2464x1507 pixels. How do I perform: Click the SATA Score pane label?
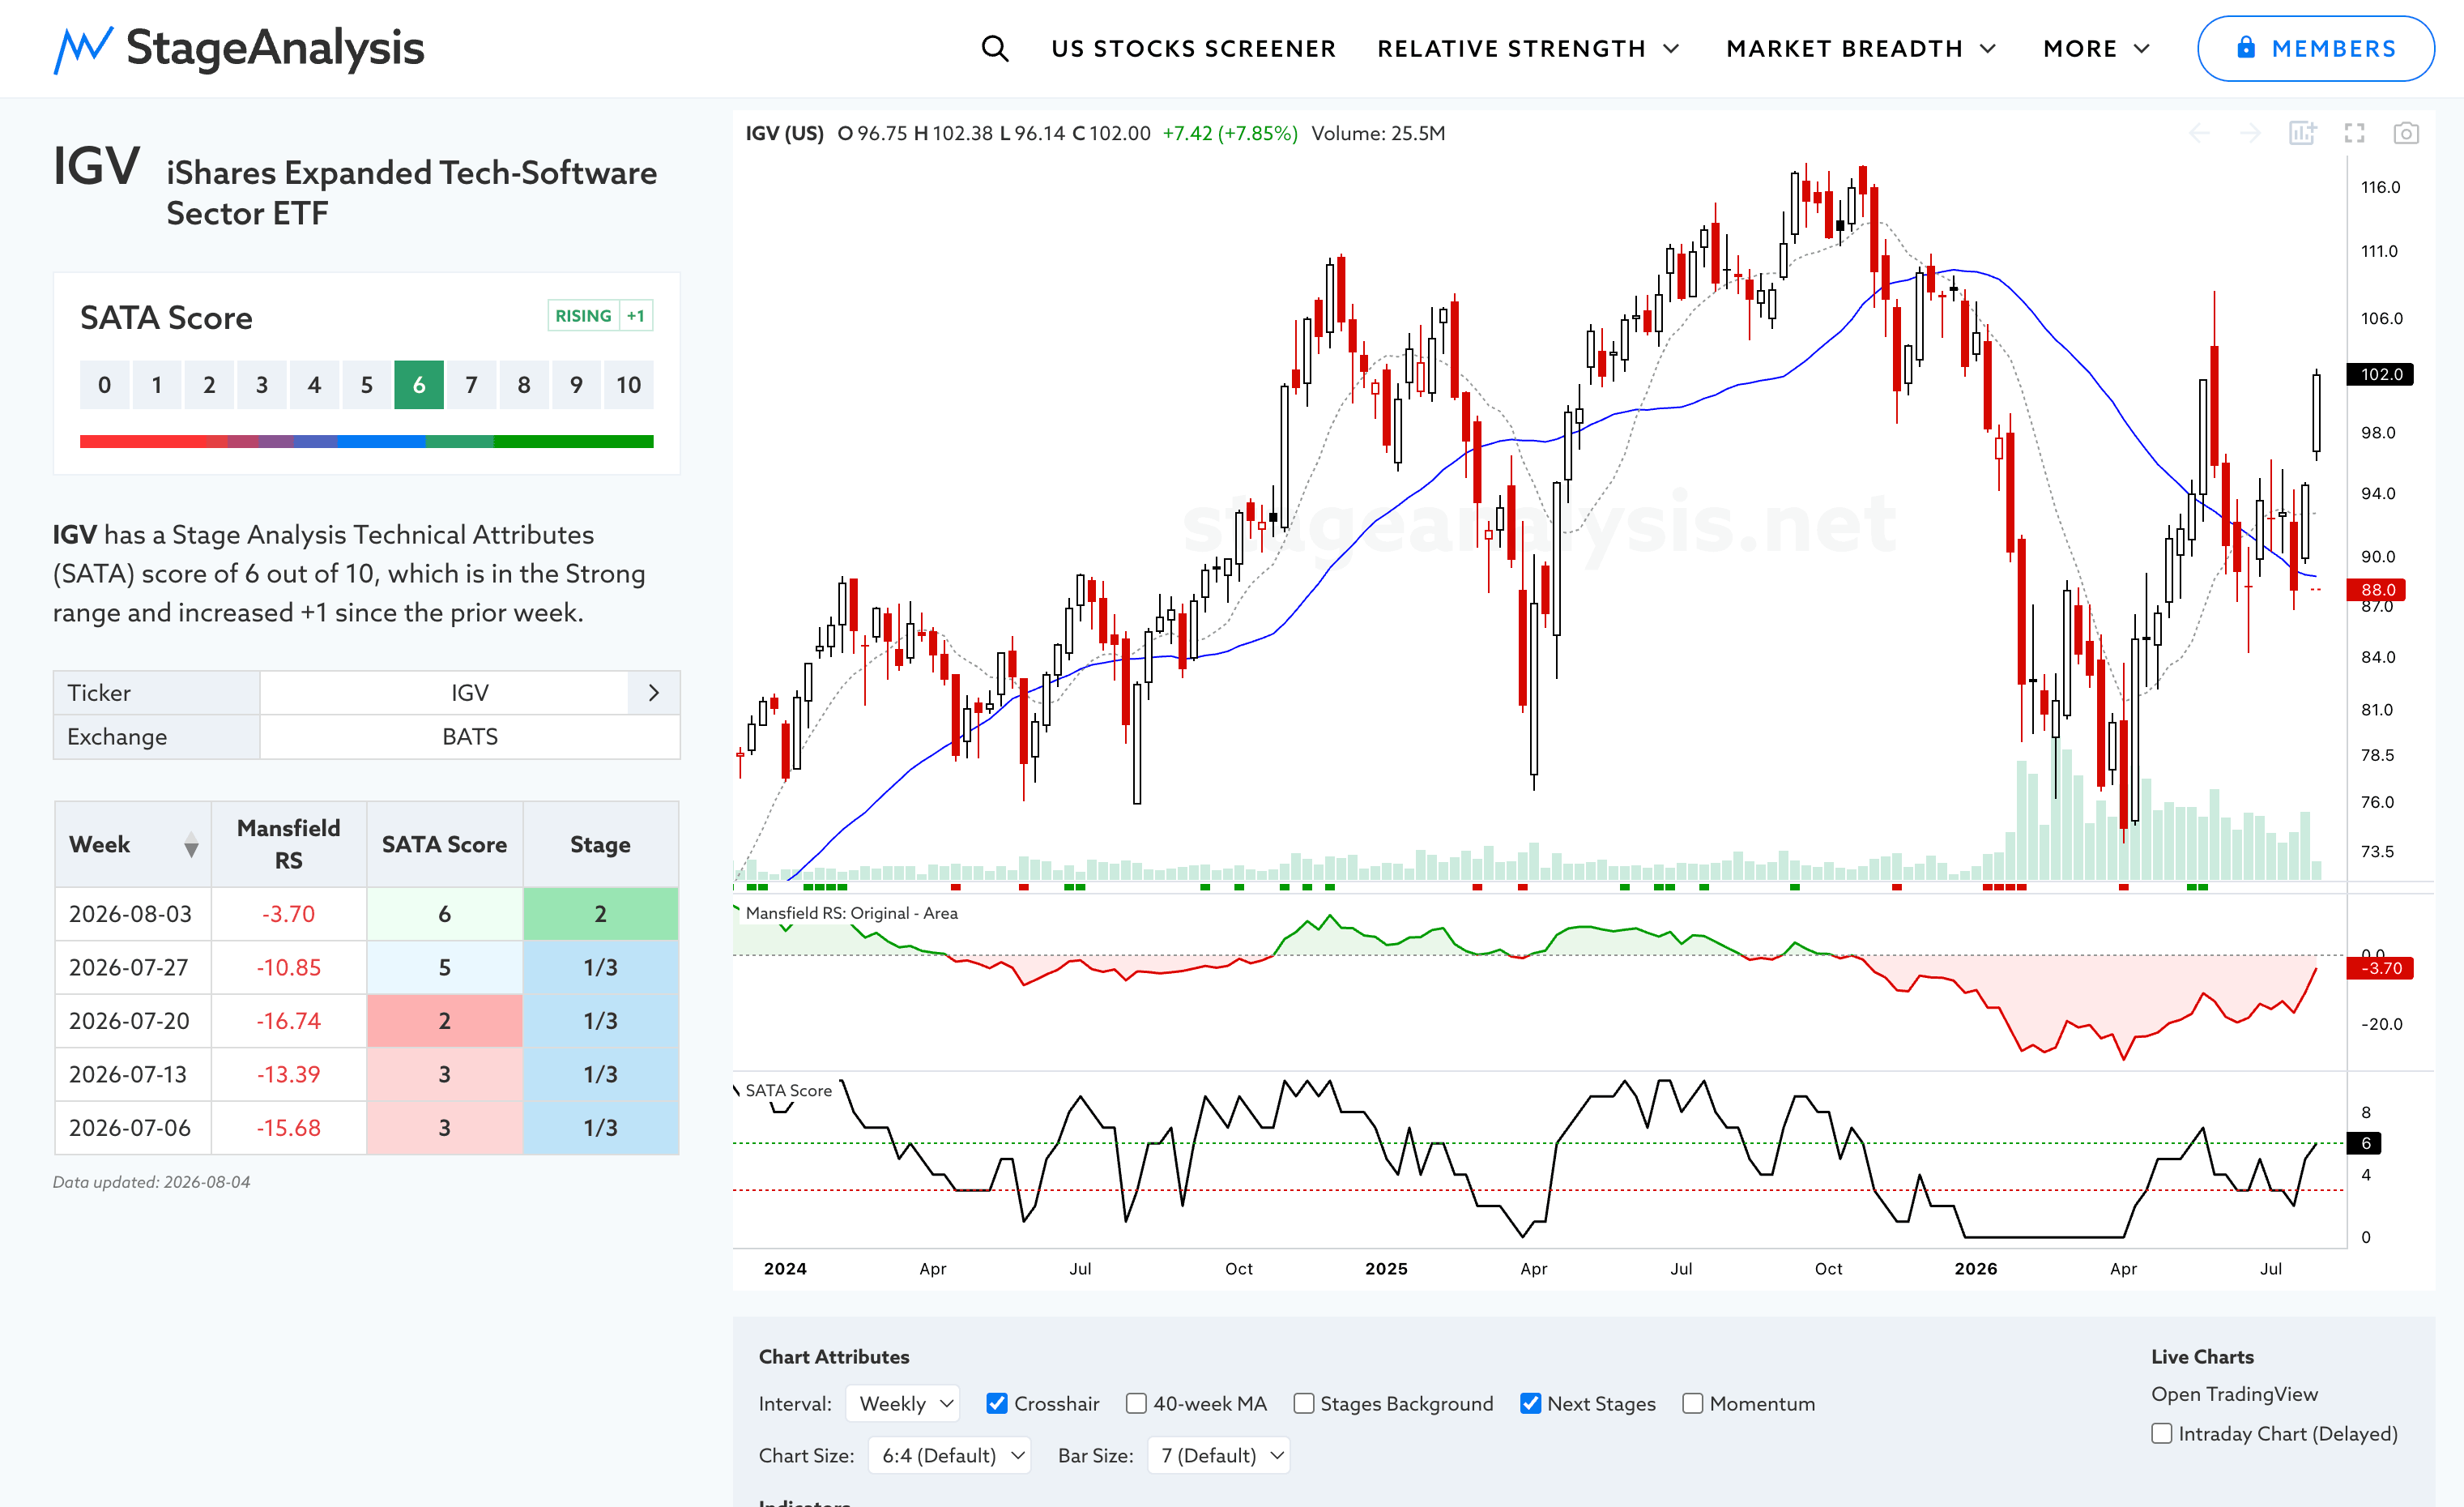tap(788, 1090)
